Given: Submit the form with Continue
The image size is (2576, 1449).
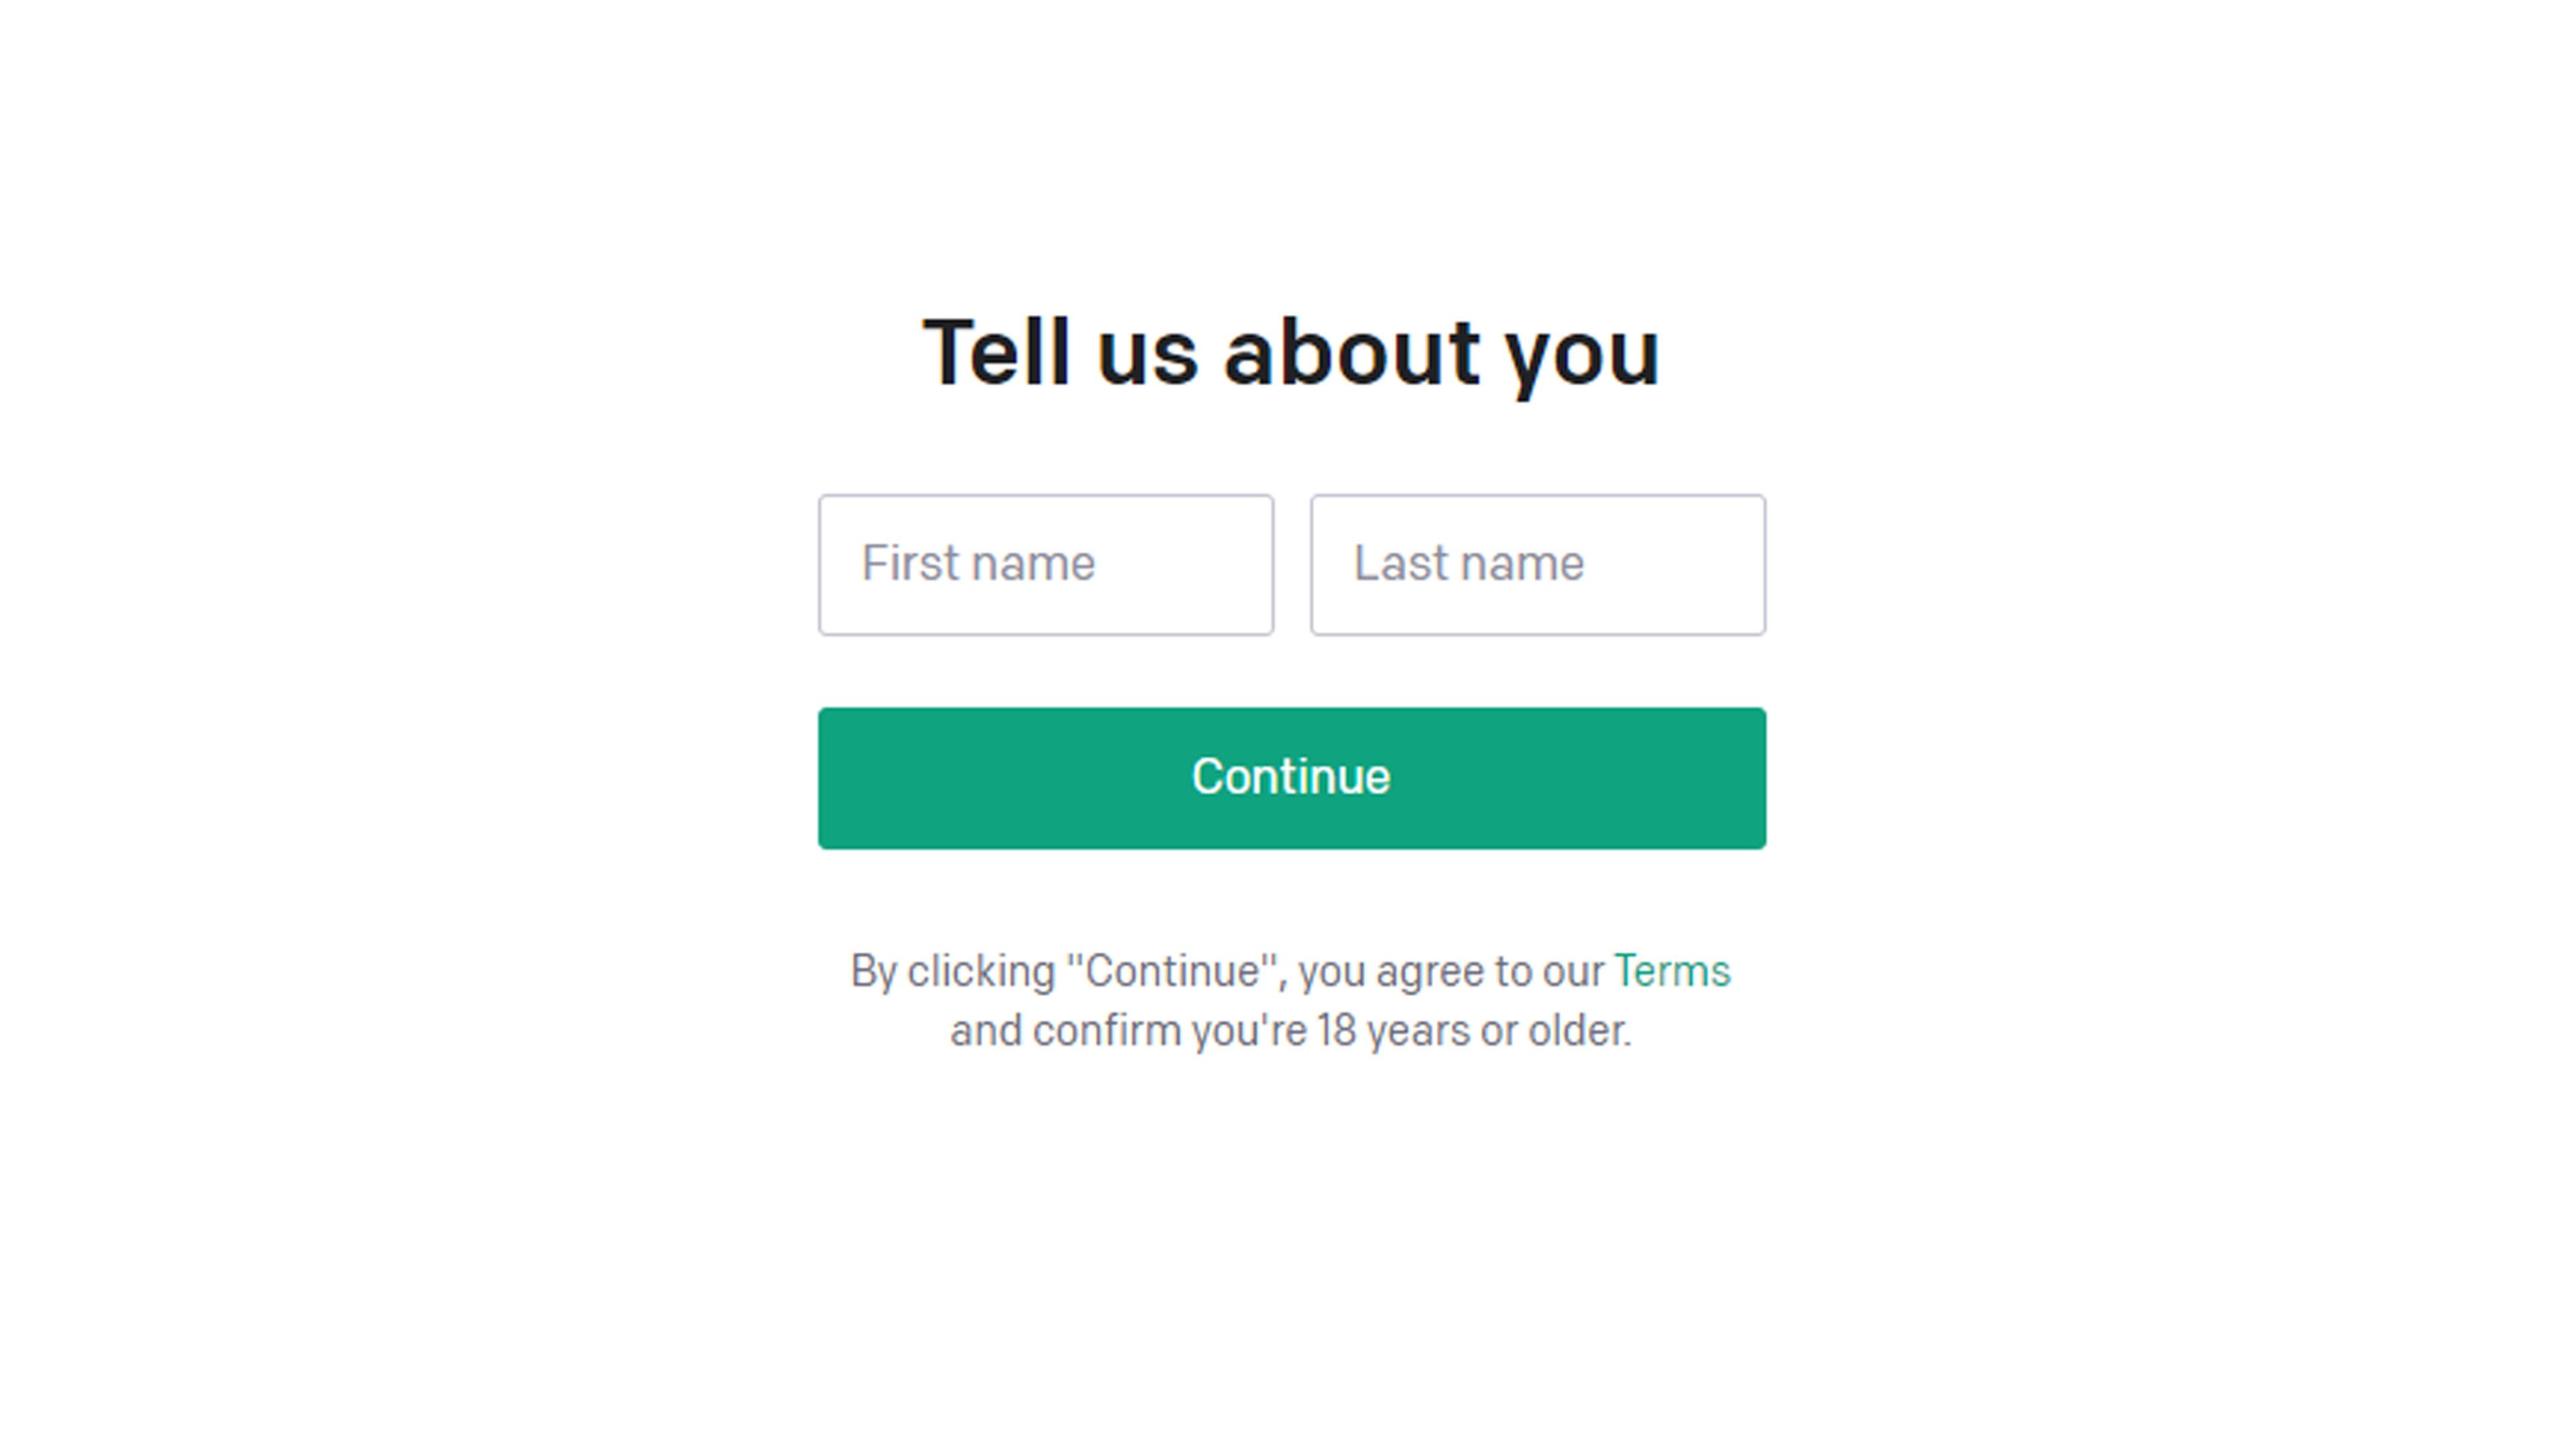Looking at the screenshot, I should click(x=1292, y=778).
